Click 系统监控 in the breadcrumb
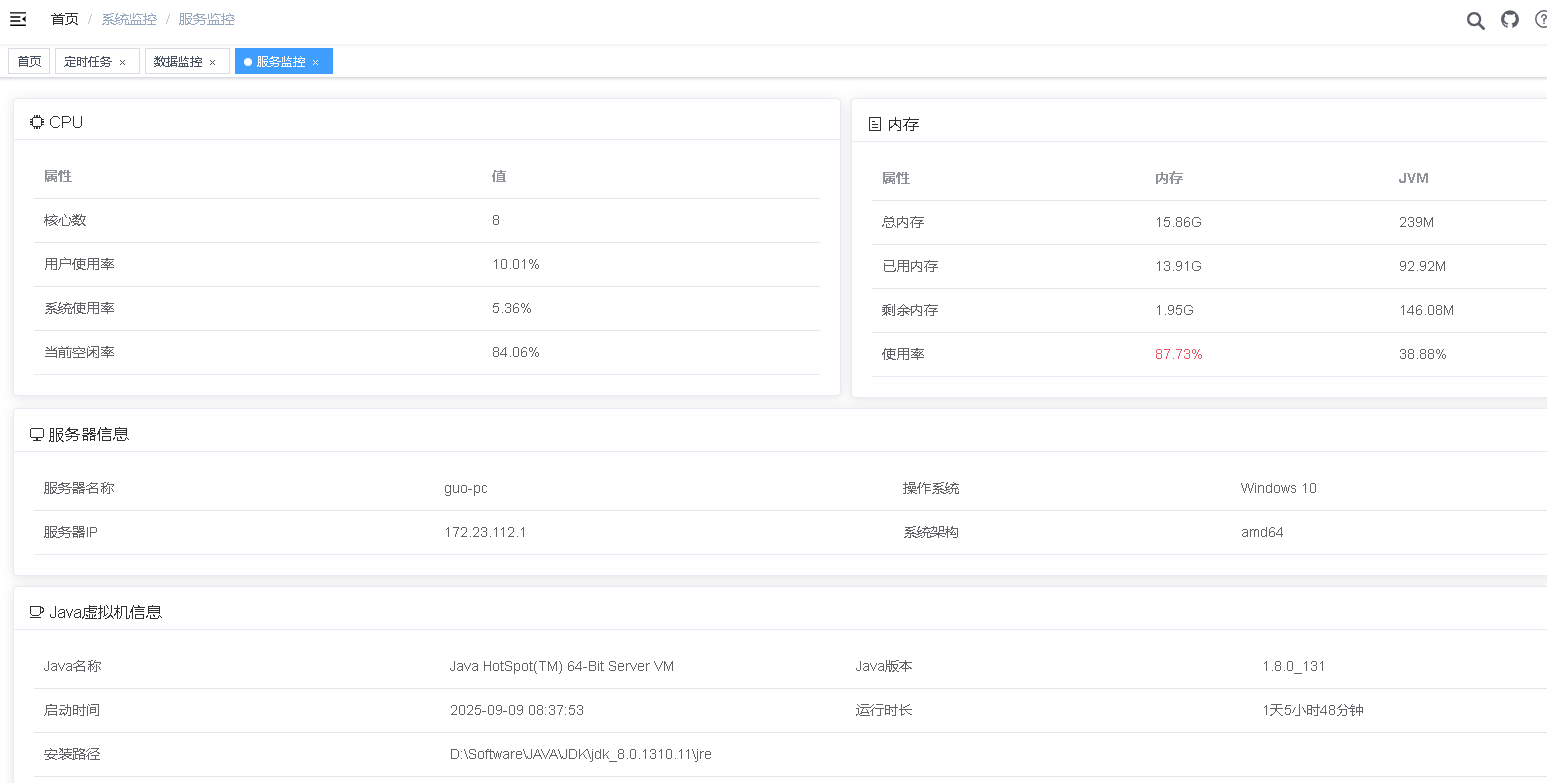This screenshot has width=1547, height=783. [x=129, y=19]
